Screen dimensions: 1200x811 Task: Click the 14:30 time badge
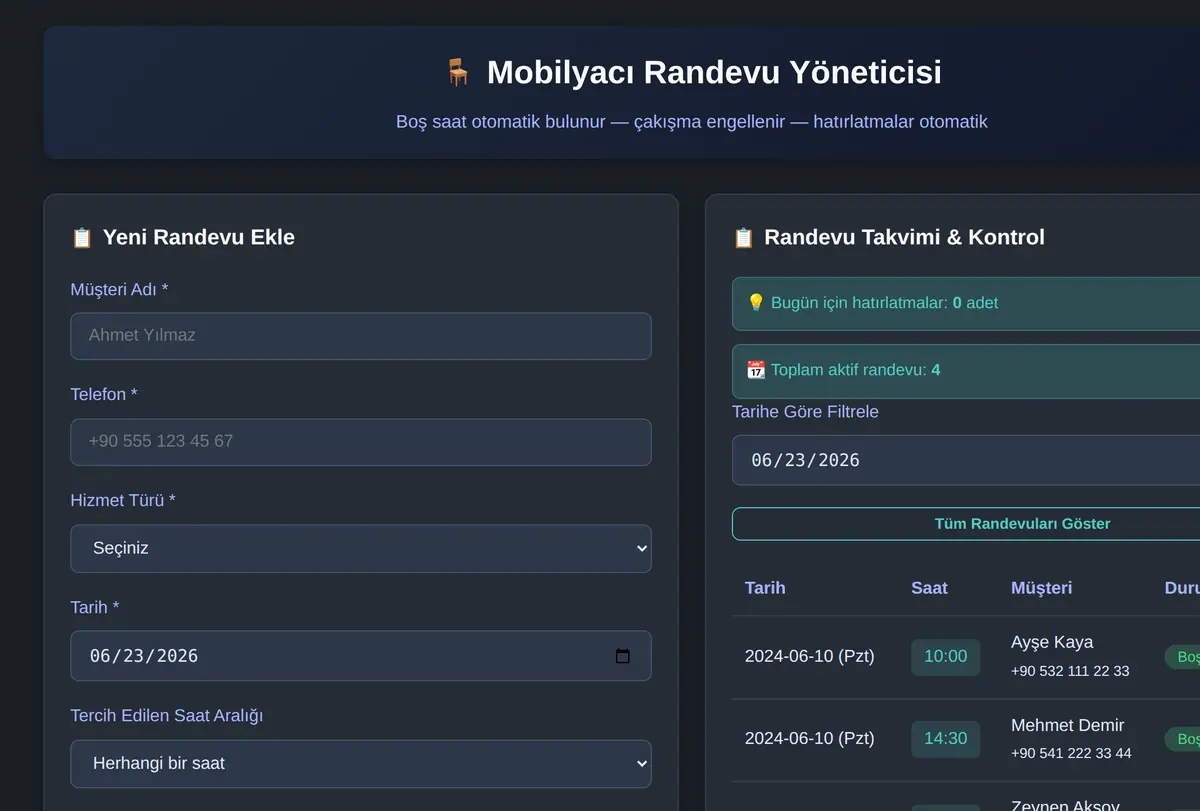(945, 739)
